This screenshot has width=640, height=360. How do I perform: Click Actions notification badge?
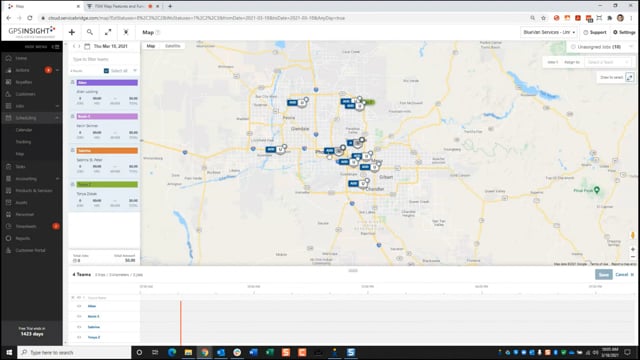(48, 70)
